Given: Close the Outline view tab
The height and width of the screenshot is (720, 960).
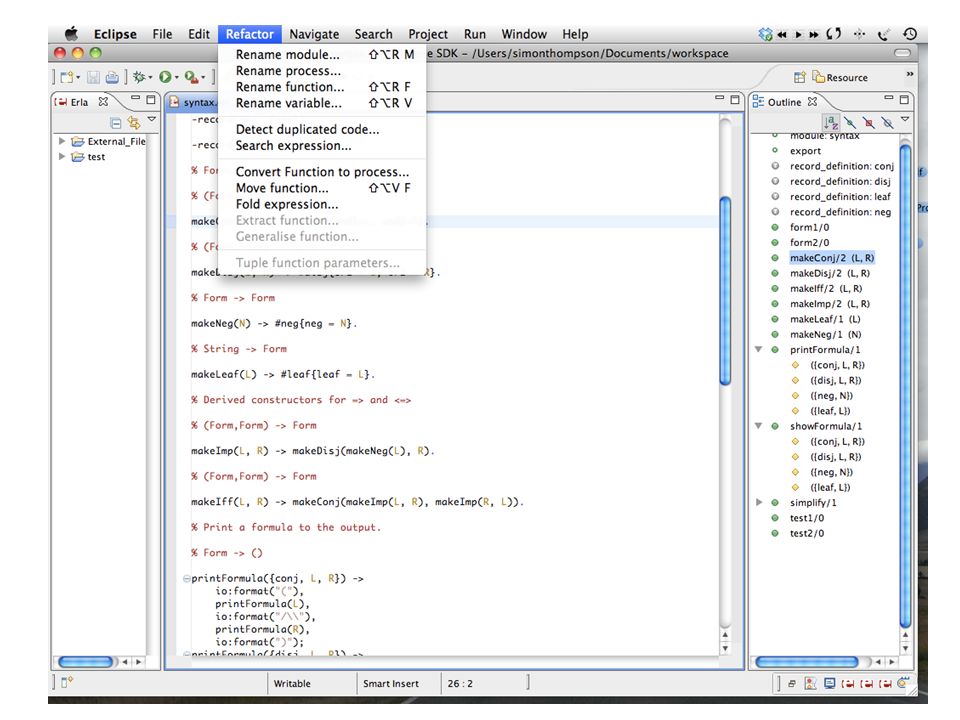Looking at the screenshot, I should pos(812,102).
